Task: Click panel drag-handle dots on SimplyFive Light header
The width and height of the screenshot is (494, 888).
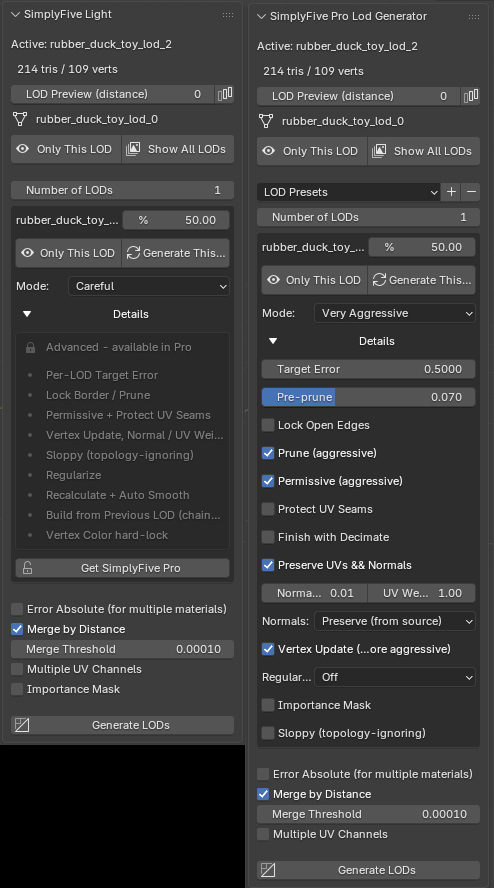Action: (228, 15)
